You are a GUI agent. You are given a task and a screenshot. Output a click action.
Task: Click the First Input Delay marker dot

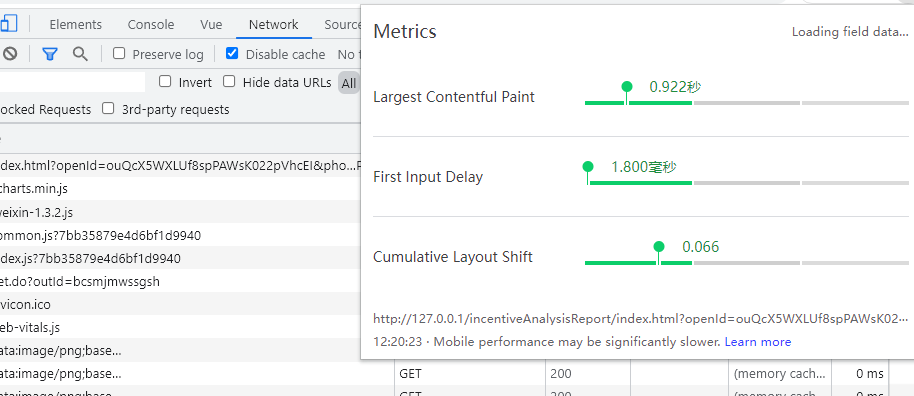(588, 167)
